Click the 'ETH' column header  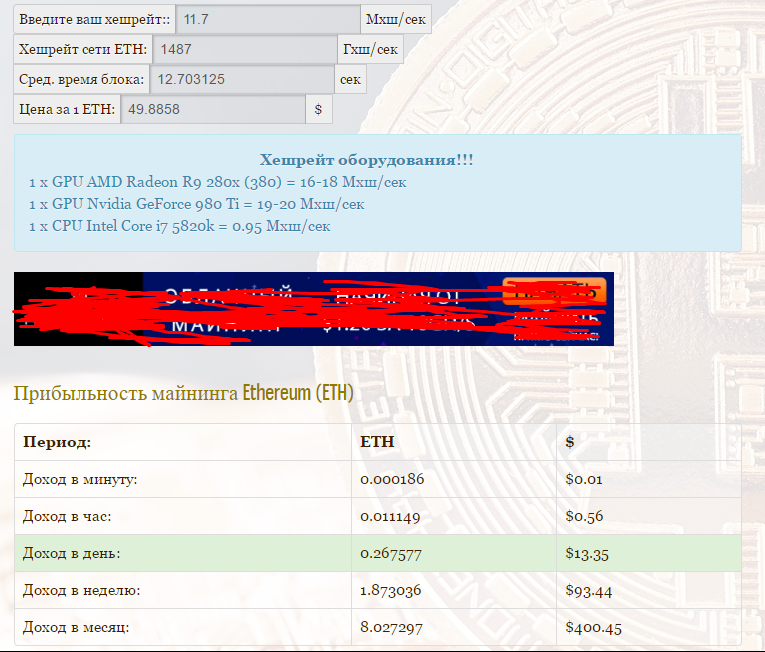(377, 442)
